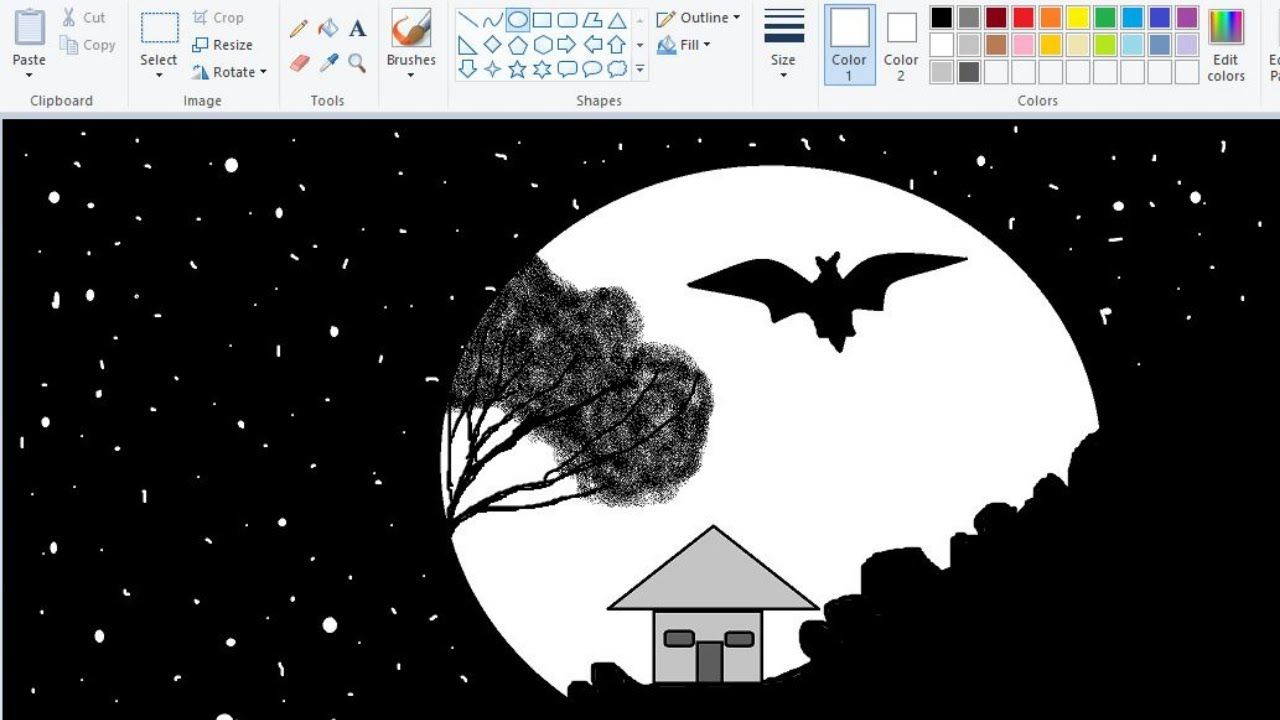
Task: Expand the shape Fill dropdown
Action: 706,45
